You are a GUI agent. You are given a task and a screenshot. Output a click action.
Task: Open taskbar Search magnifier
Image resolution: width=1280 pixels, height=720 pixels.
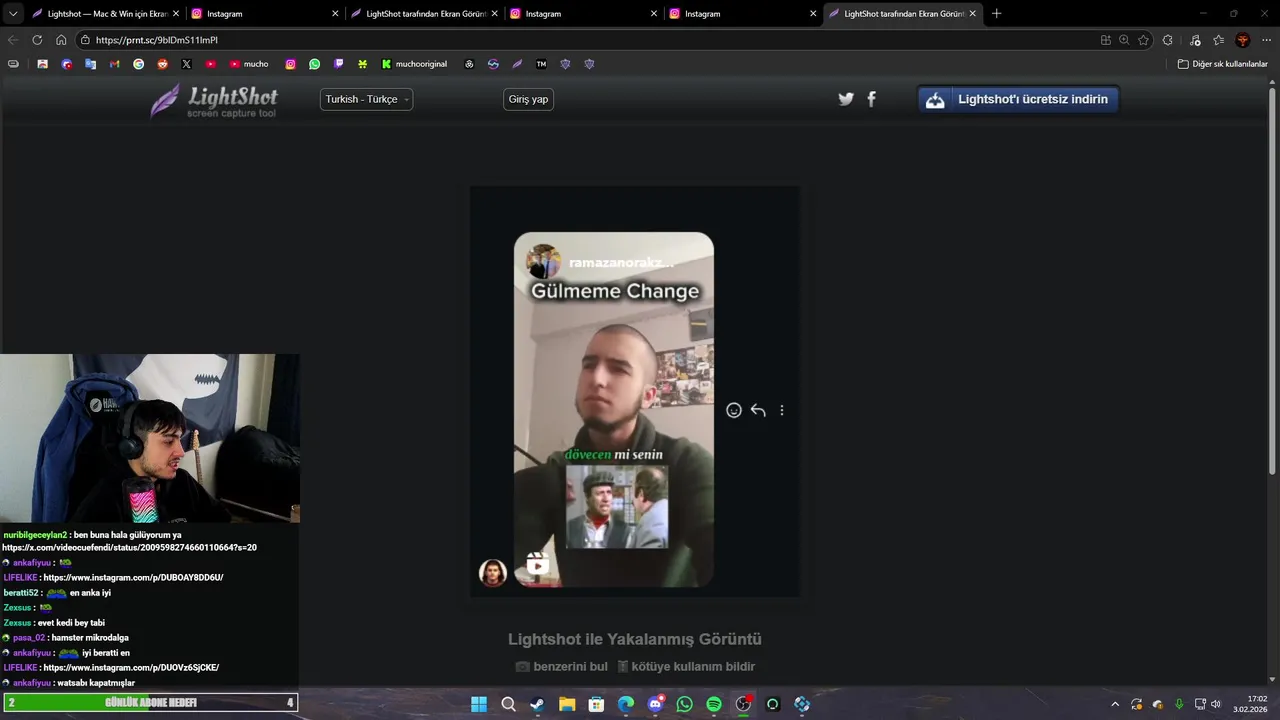508,704
